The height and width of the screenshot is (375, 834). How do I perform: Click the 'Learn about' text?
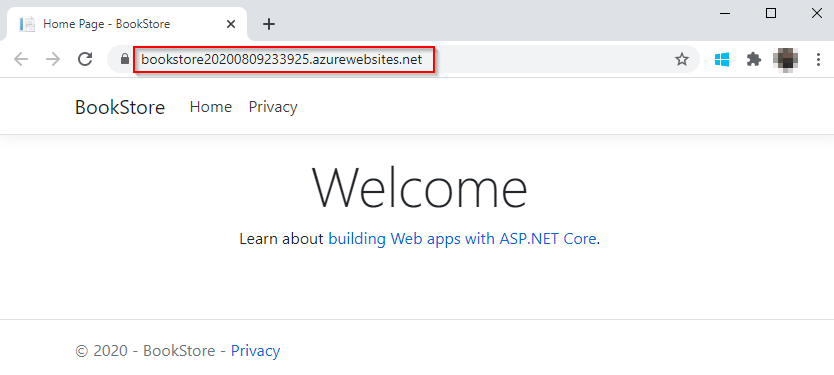[x=281, y=239]
